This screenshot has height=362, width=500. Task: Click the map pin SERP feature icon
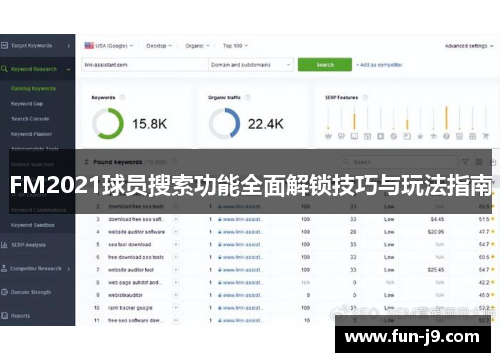(341, 136)
